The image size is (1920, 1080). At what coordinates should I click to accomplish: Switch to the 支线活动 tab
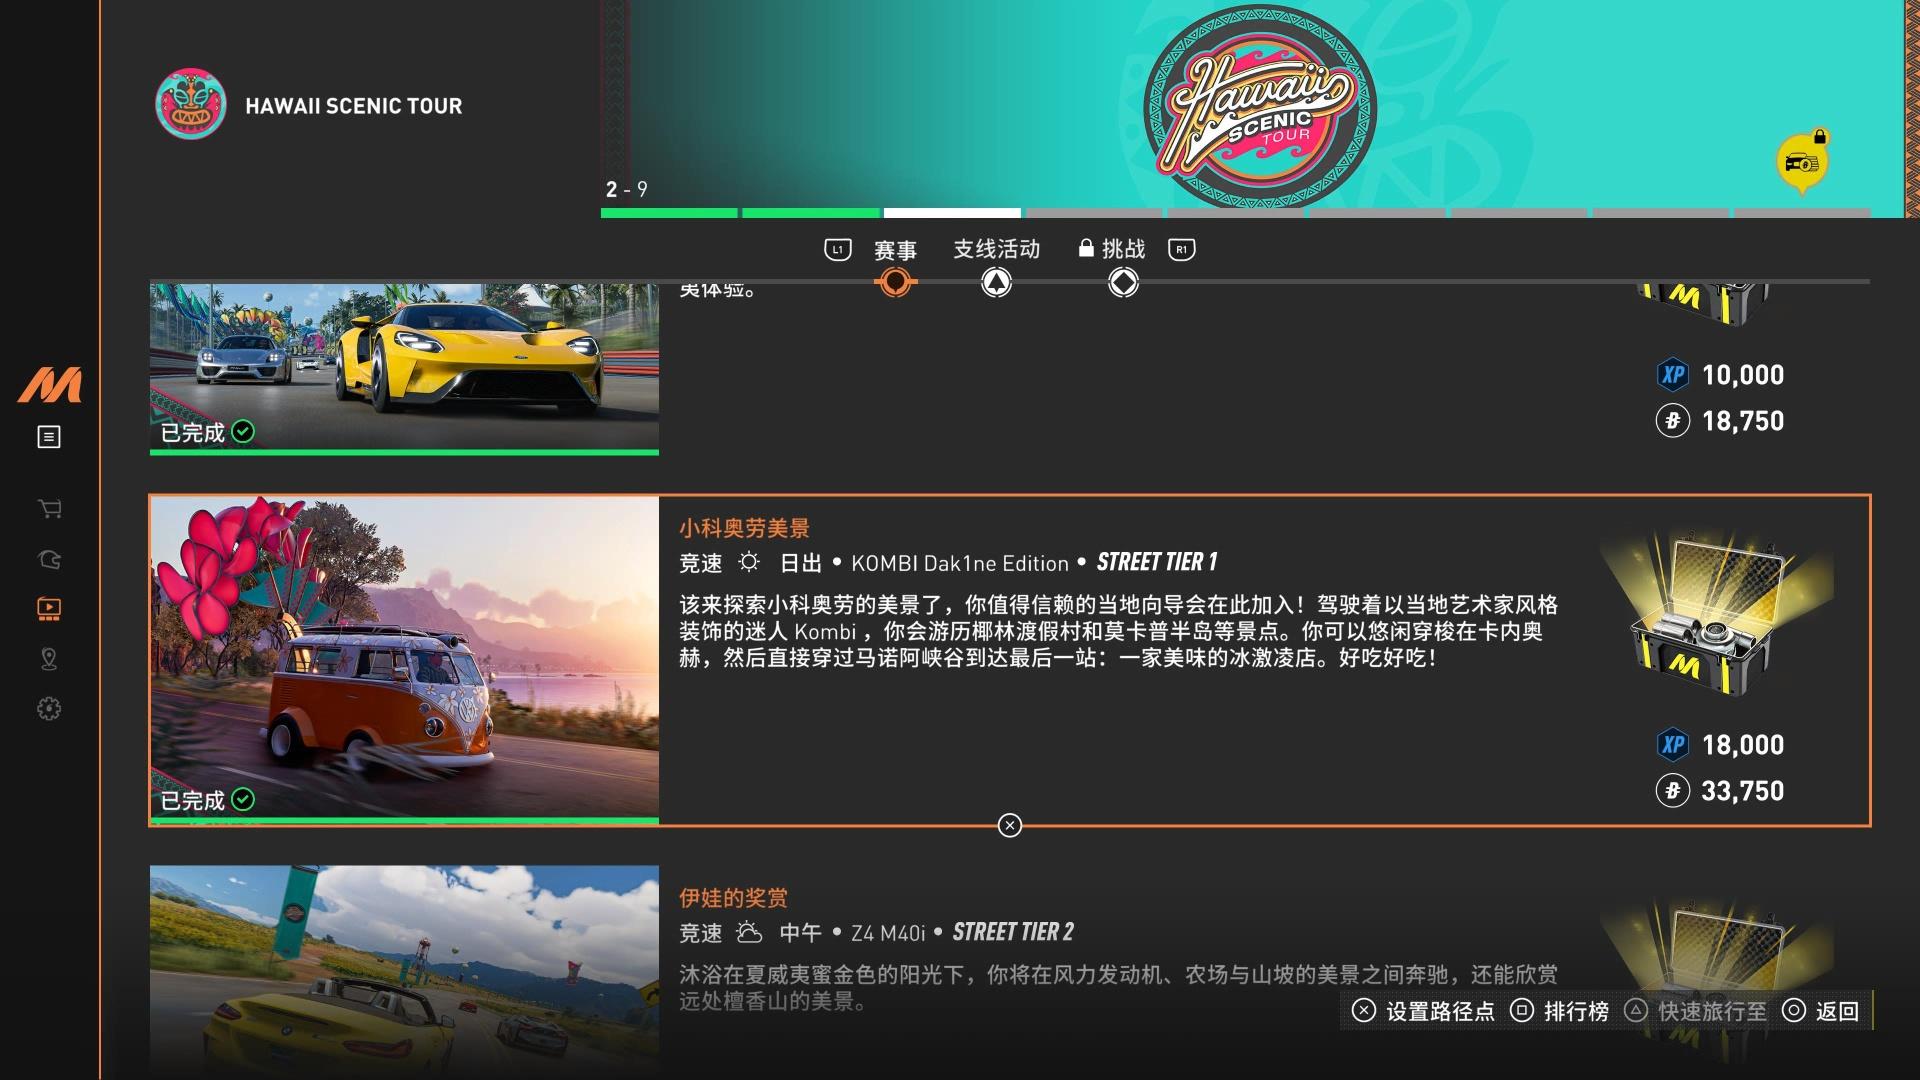click(x=996, y=249)
